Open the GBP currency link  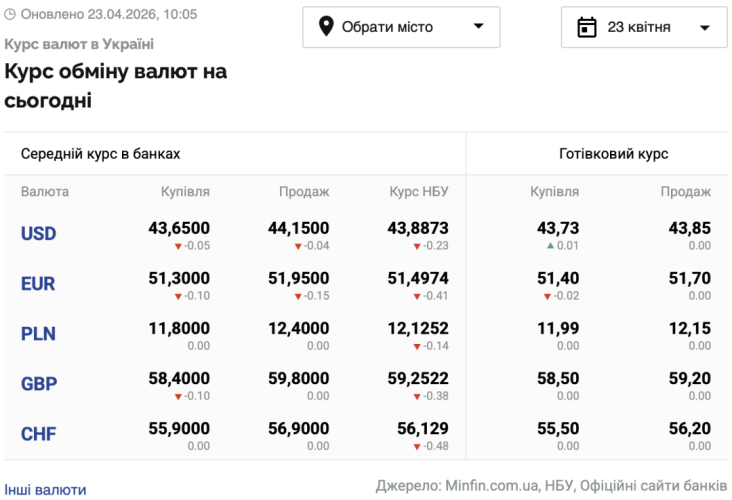[x=38, y=384]
